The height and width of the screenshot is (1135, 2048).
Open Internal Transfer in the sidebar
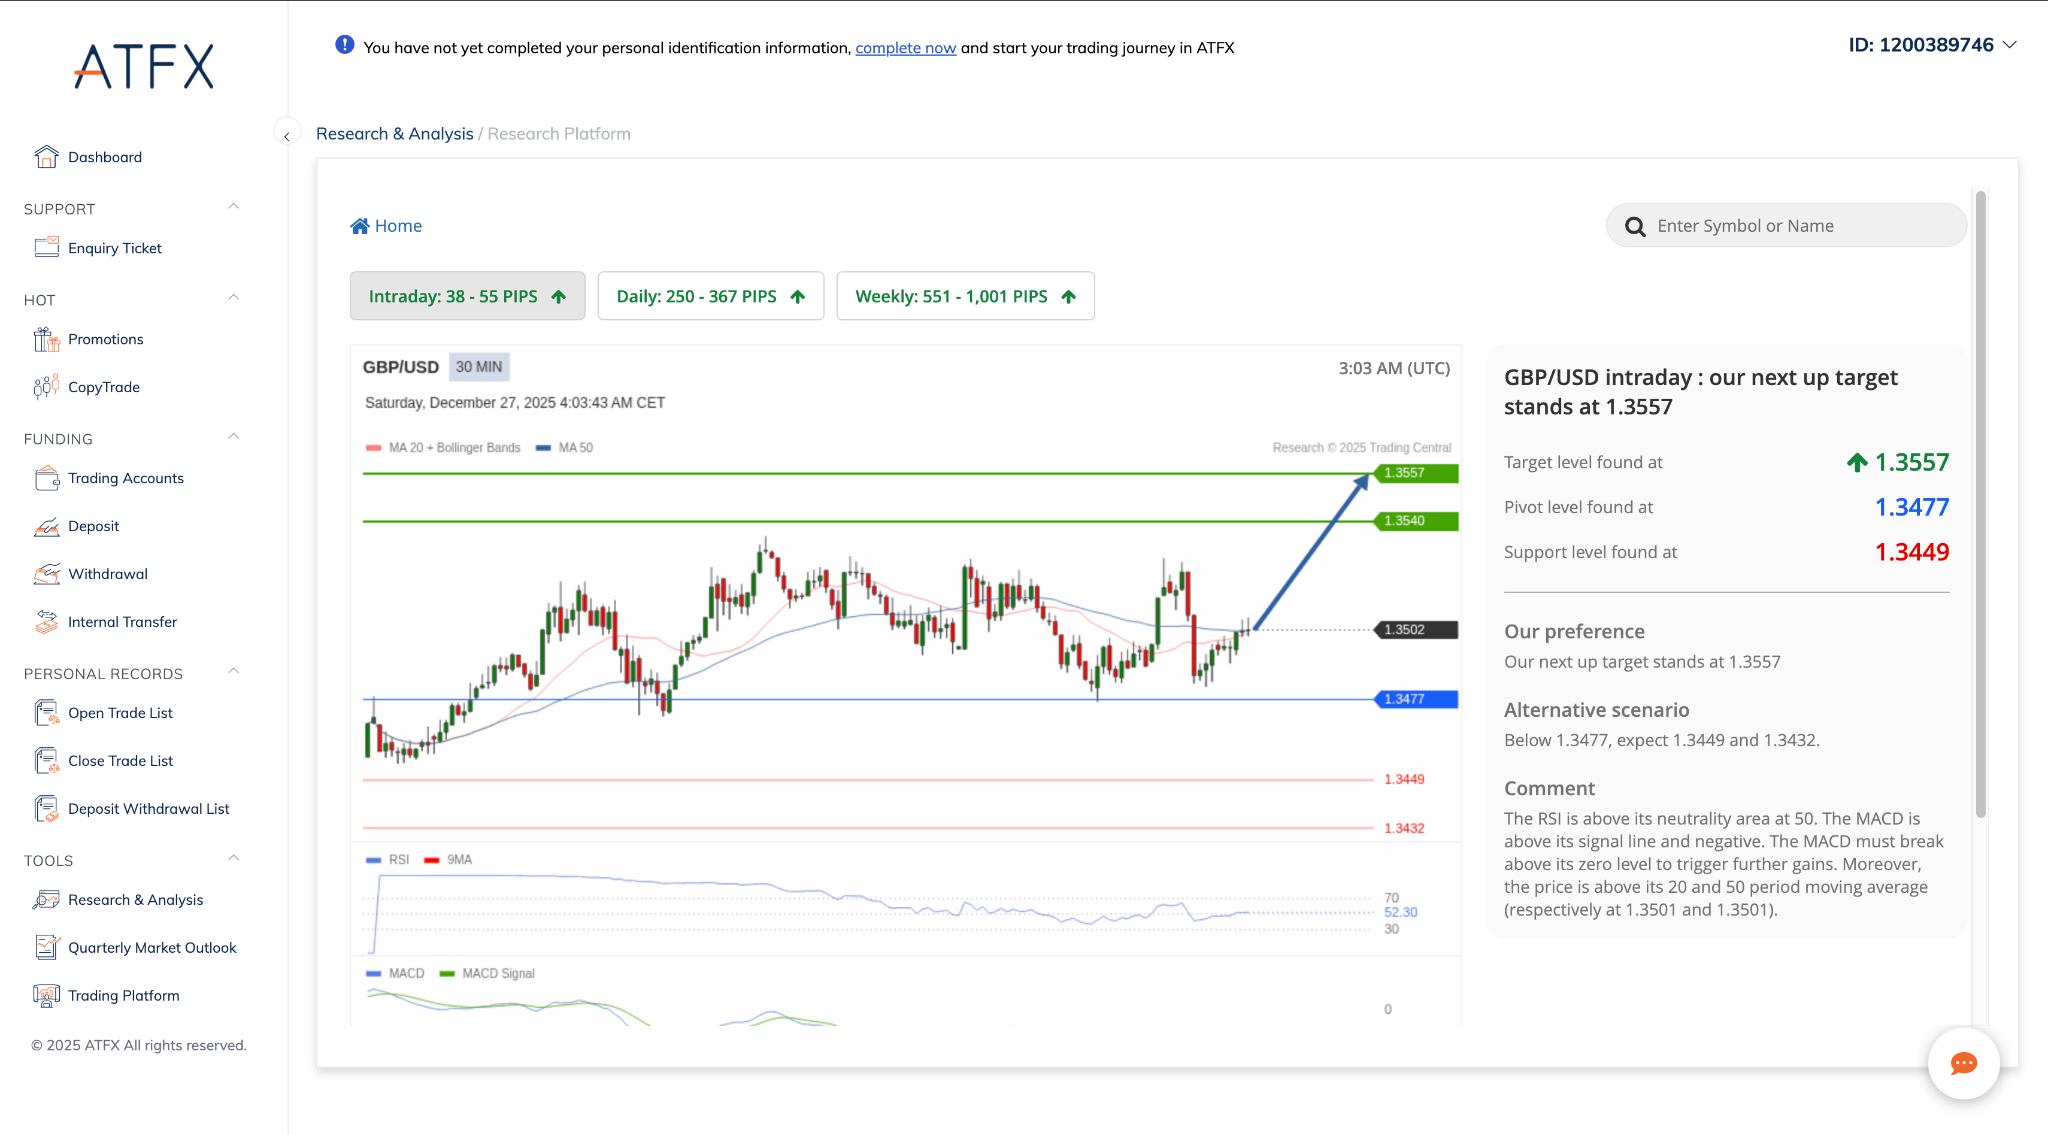pos(123,622)
